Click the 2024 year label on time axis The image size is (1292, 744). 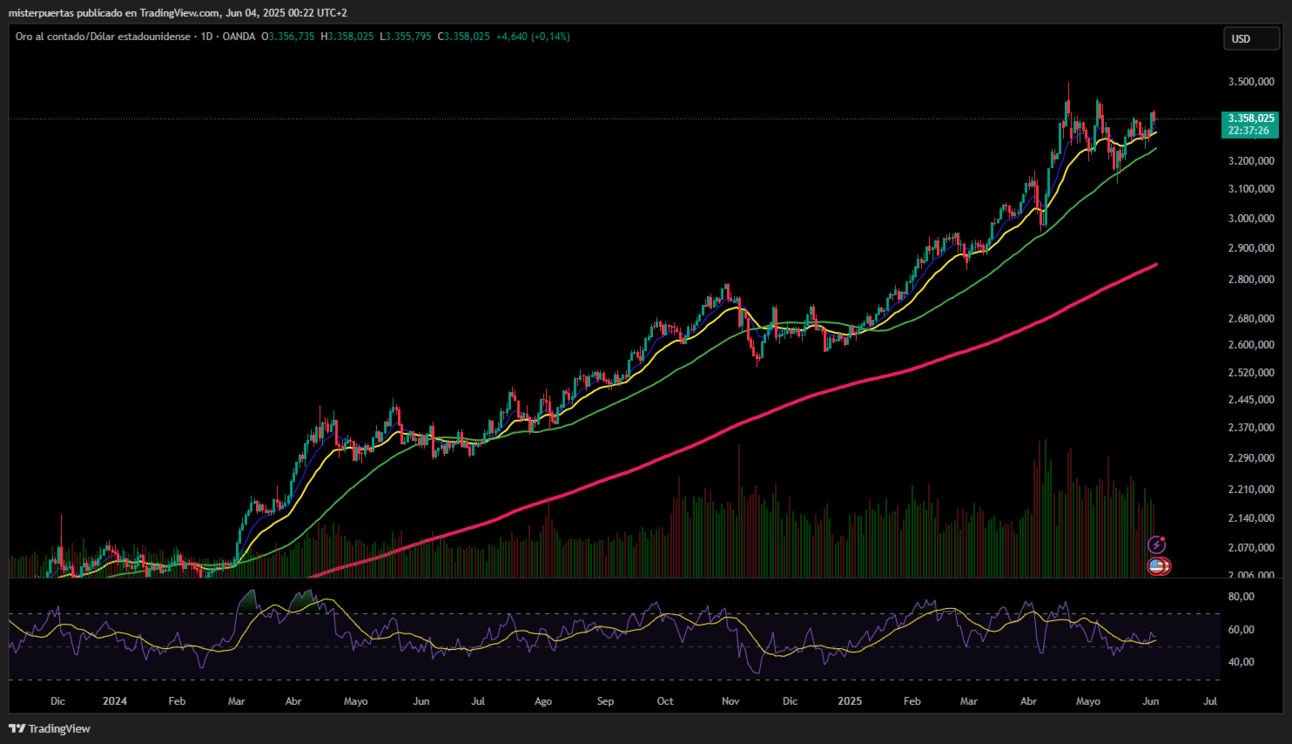(x=114, y=702)
